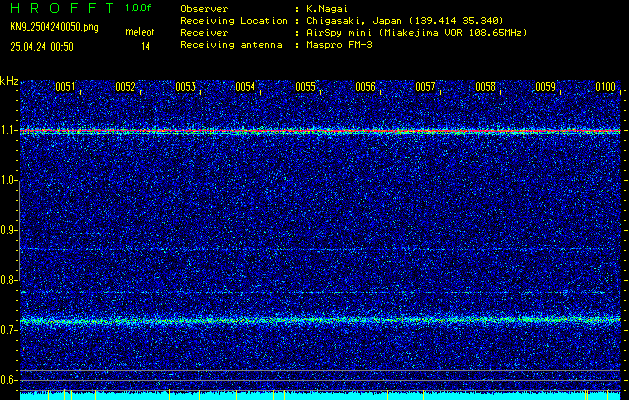The height and width of the screenshot is (400, 629).
Task: Click the green signal band near 0.72 kHz
Action: tap(320, 320)
